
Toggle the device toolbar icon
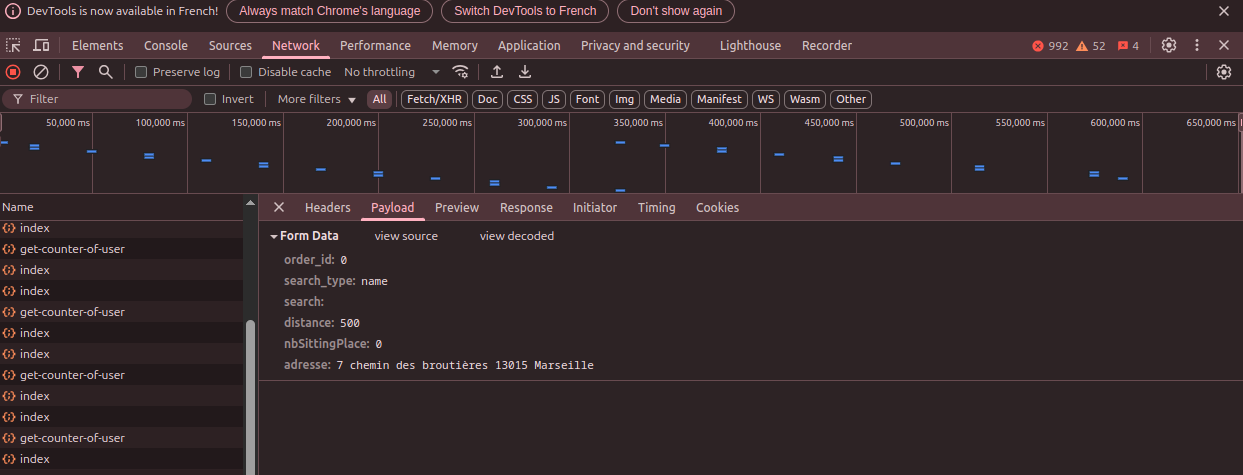41,46
